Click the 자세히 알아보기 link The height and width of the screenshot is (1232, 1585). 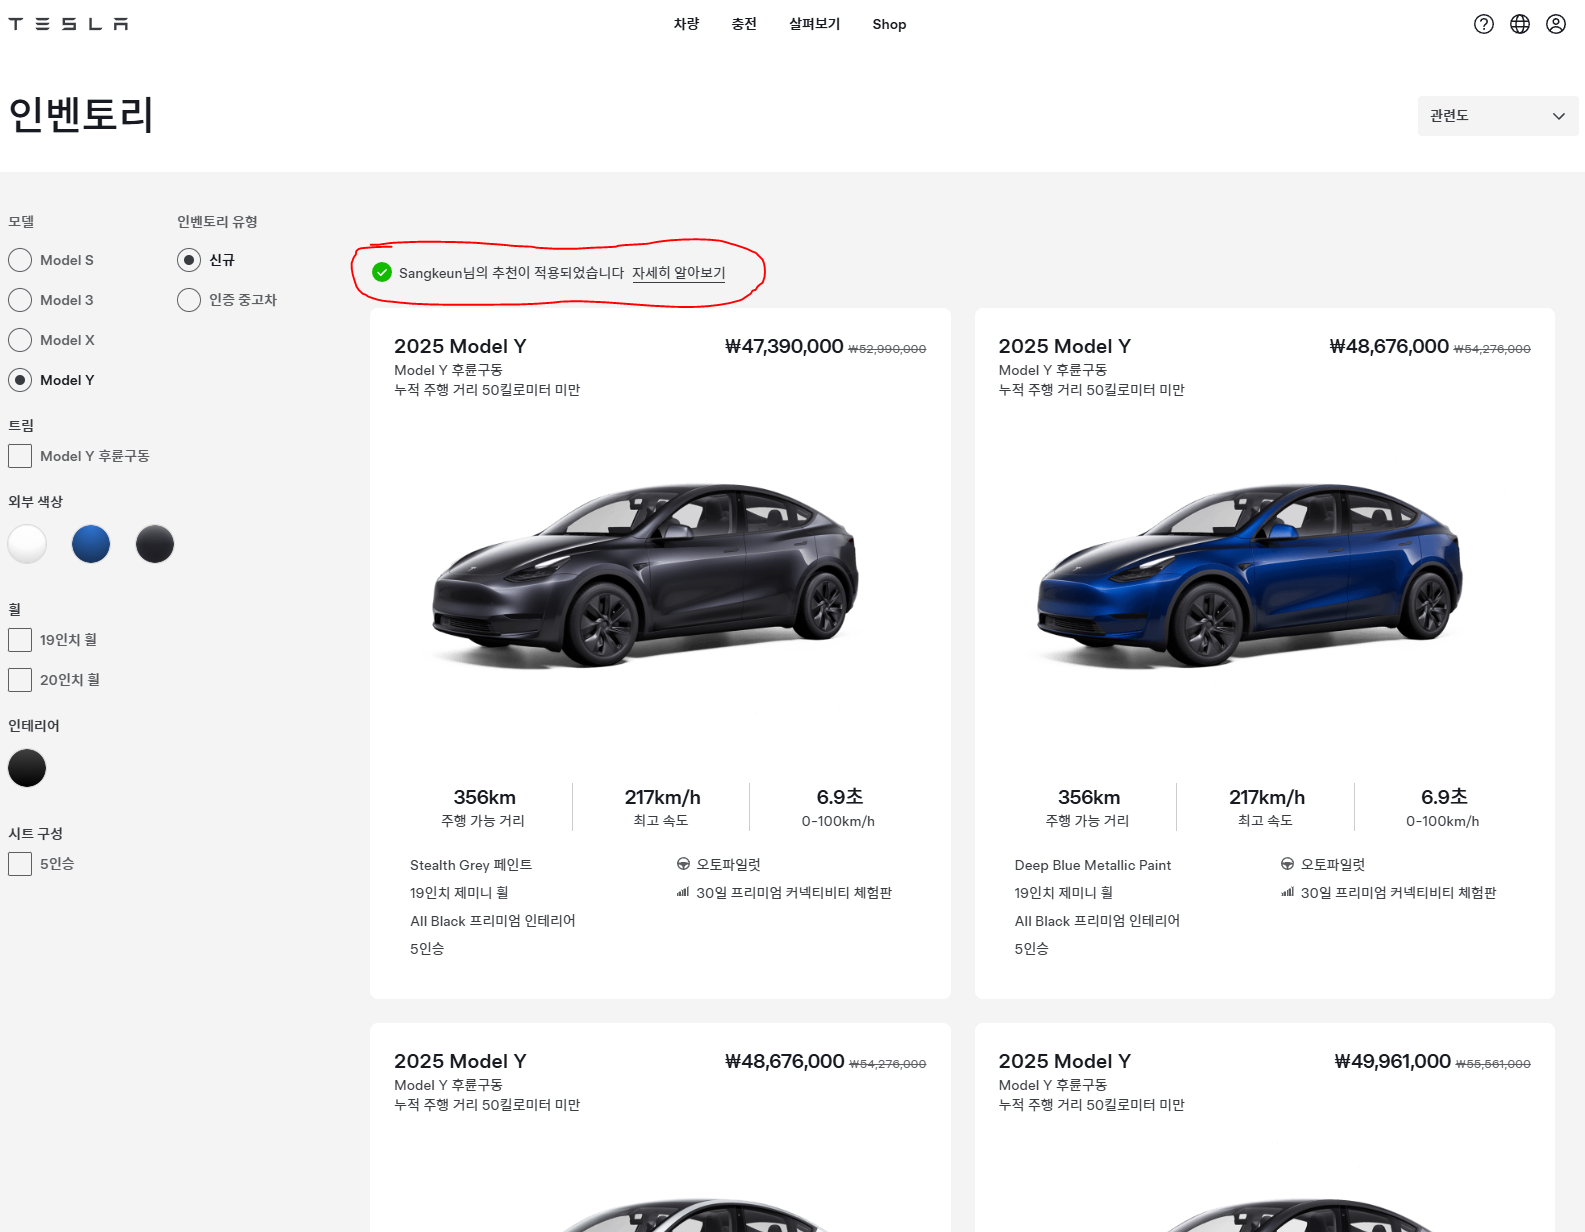678,272
